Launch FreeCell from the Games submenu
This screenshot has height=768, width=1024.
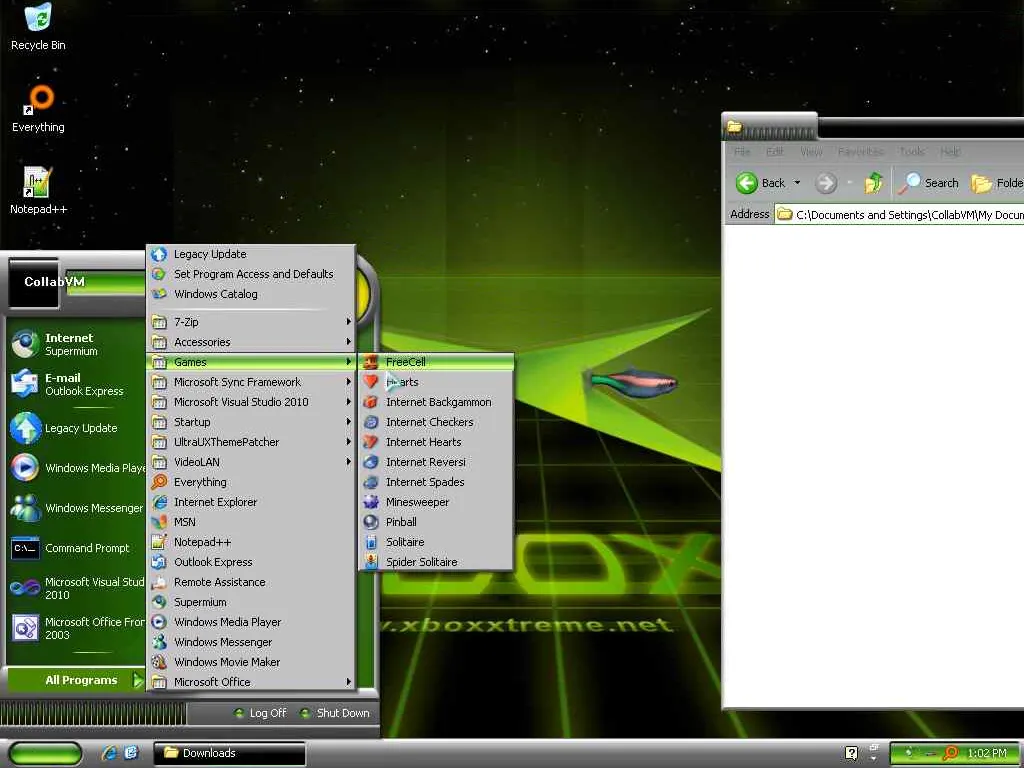click(436, 362)
